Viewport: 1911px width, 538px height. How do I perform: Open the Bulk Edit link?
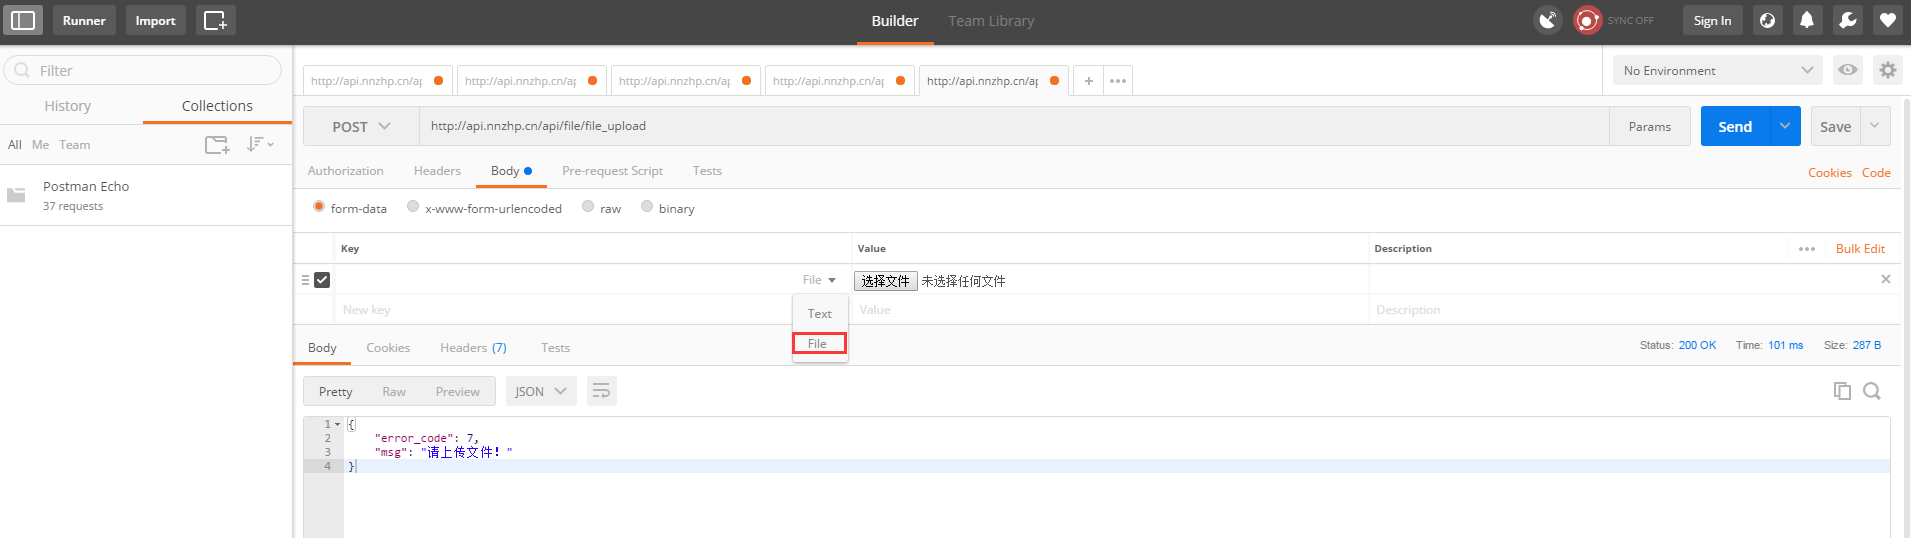1860,249
